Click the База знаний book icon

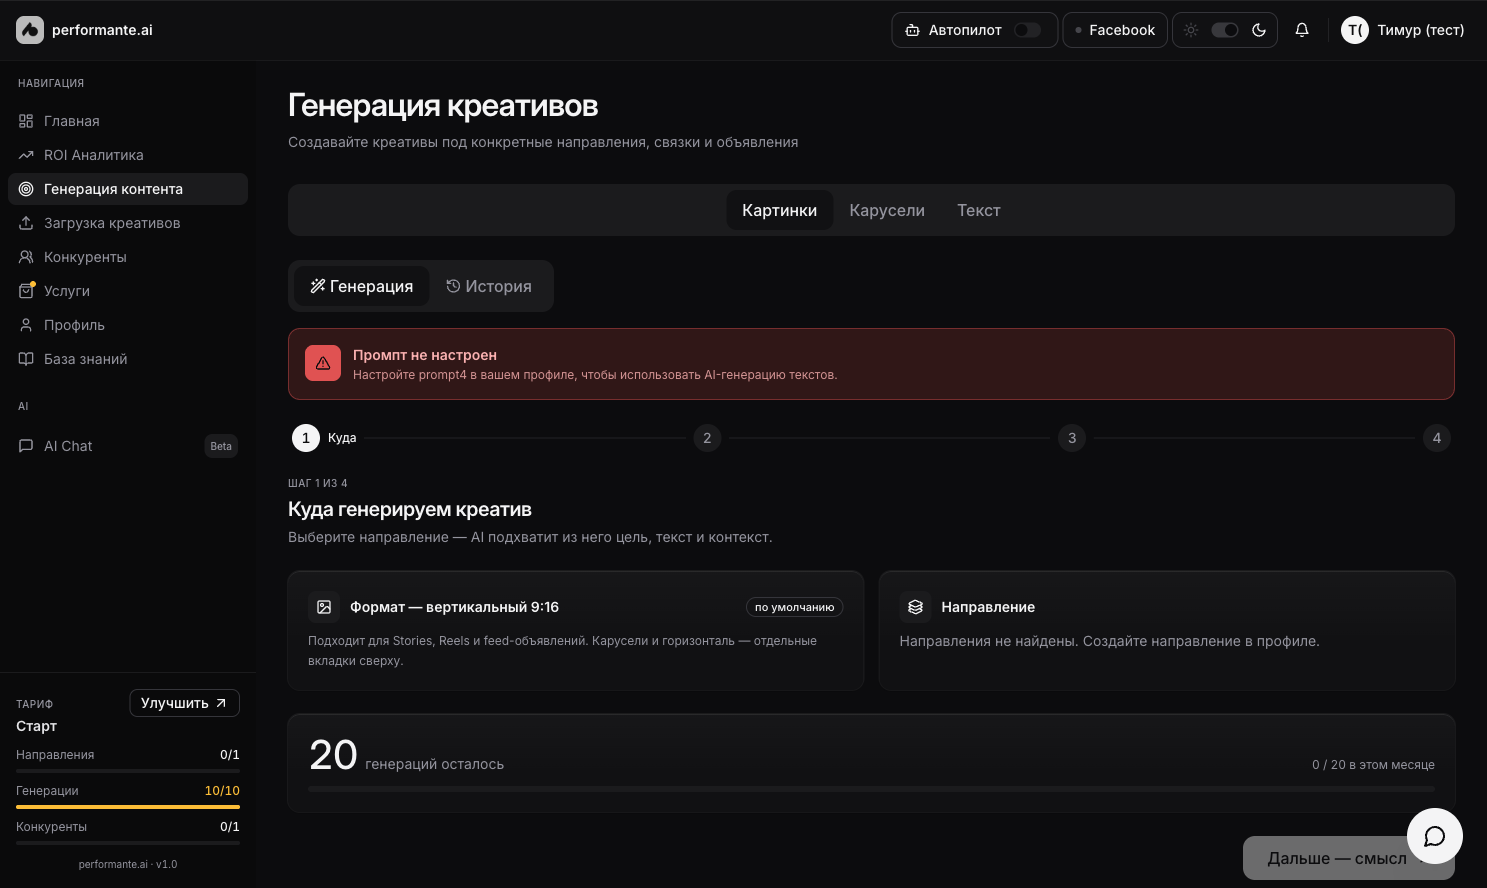(x=26, y=359)
